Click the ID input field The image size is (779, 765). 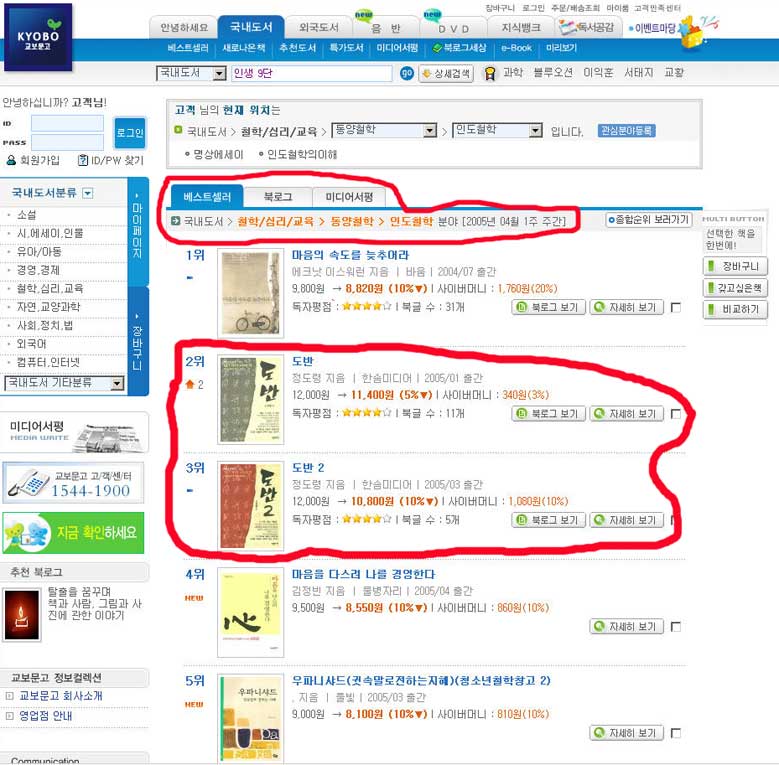[x=67, y=123]
